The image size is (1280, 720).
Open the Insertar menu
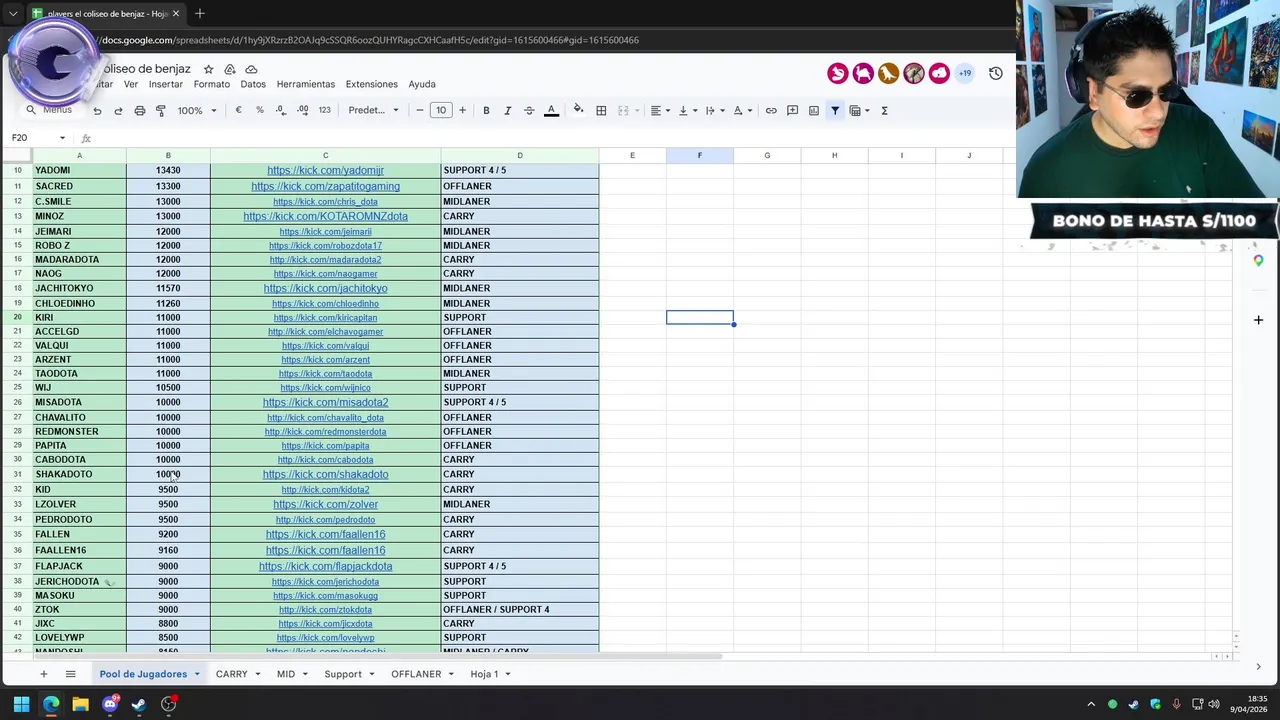click(x=166, y=84)
